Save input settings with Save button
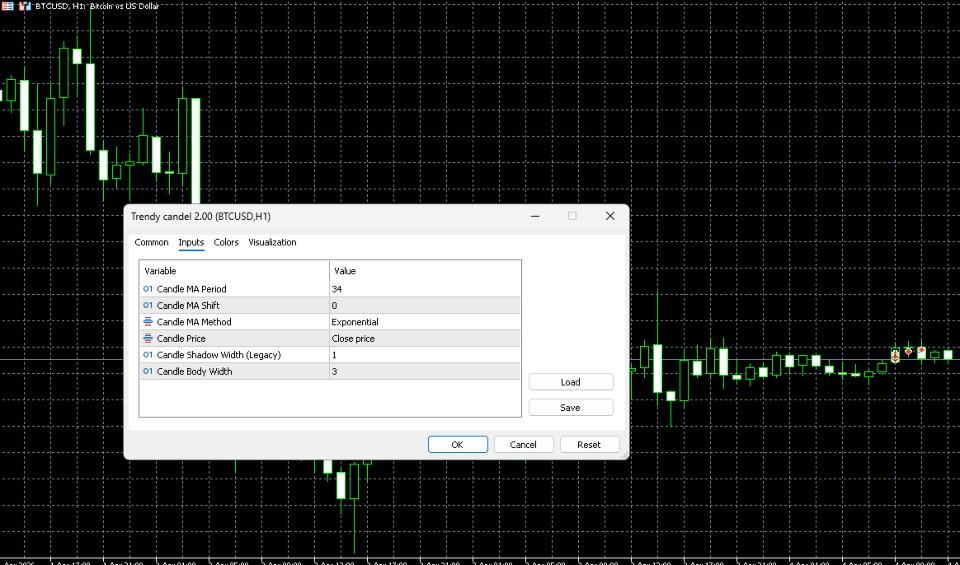This screenshot has height=565, width=960. point(571,407)
